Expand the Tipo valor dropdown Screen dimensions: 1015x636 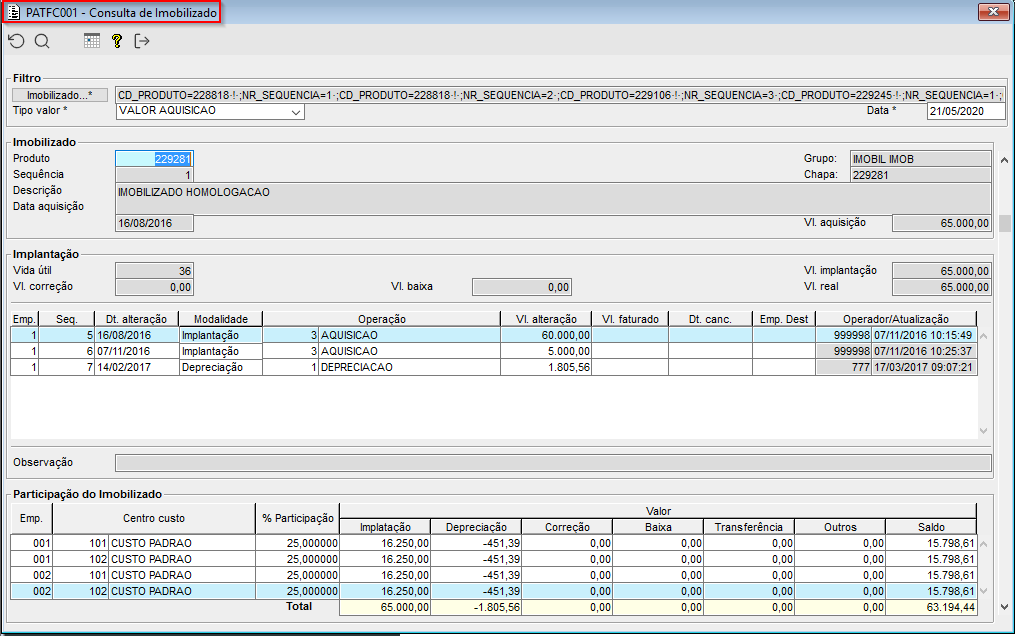click(x=296, y=112)
